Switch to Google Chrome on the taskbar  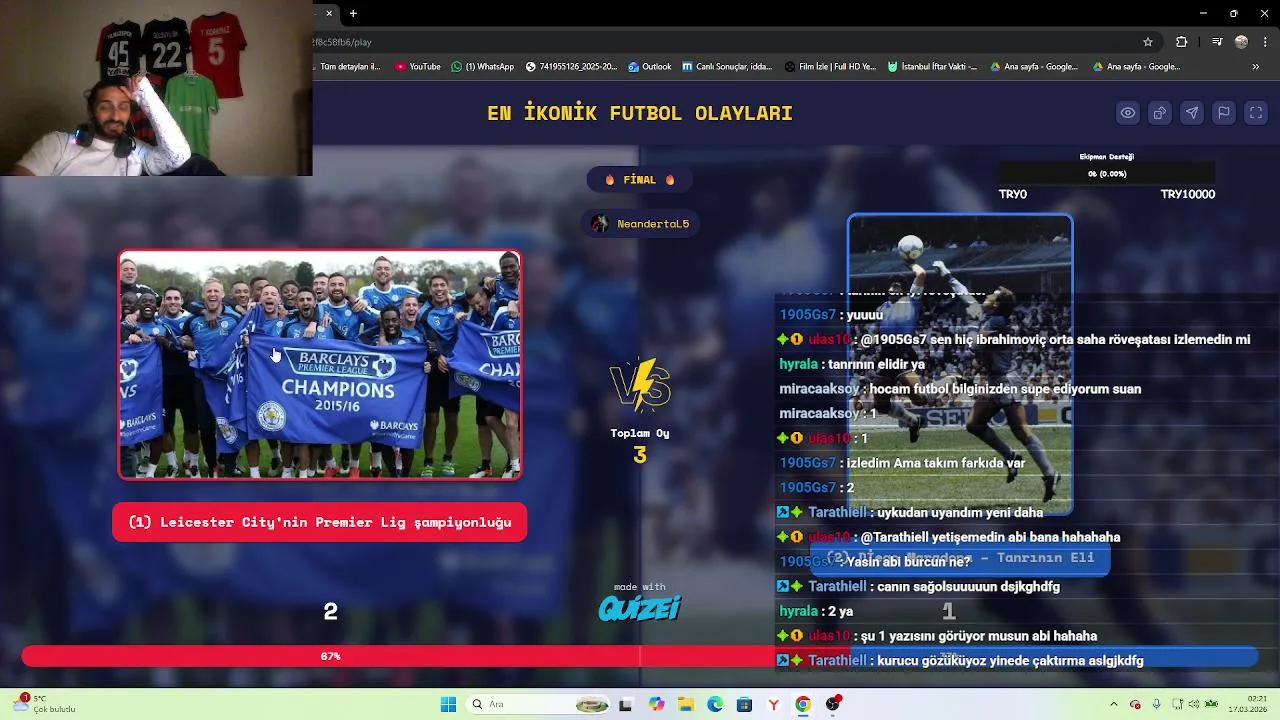[802, 705]
